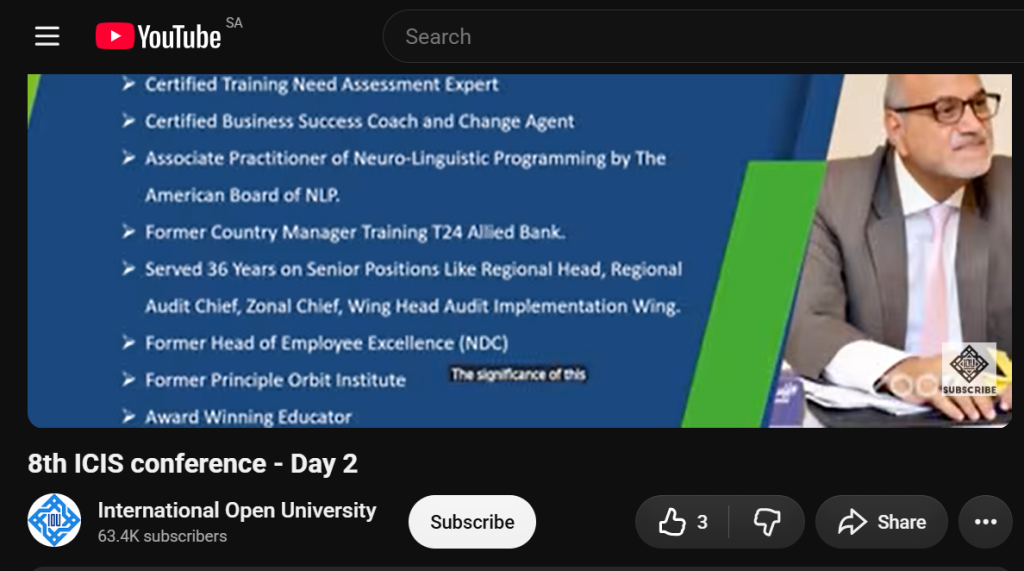
Task: Dislike the video with thumbs-down
Action: pos(767,522)
